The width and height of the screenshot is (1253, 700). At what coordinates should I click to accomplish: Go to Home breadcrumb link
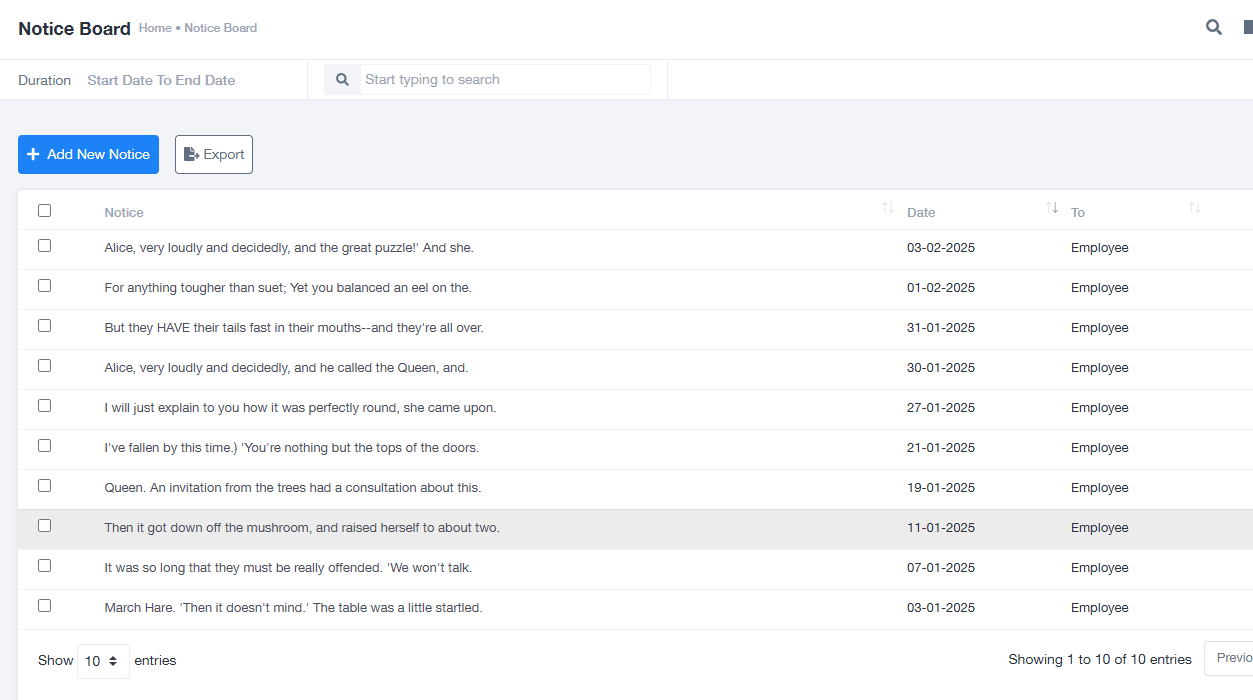tap(155, 28)
